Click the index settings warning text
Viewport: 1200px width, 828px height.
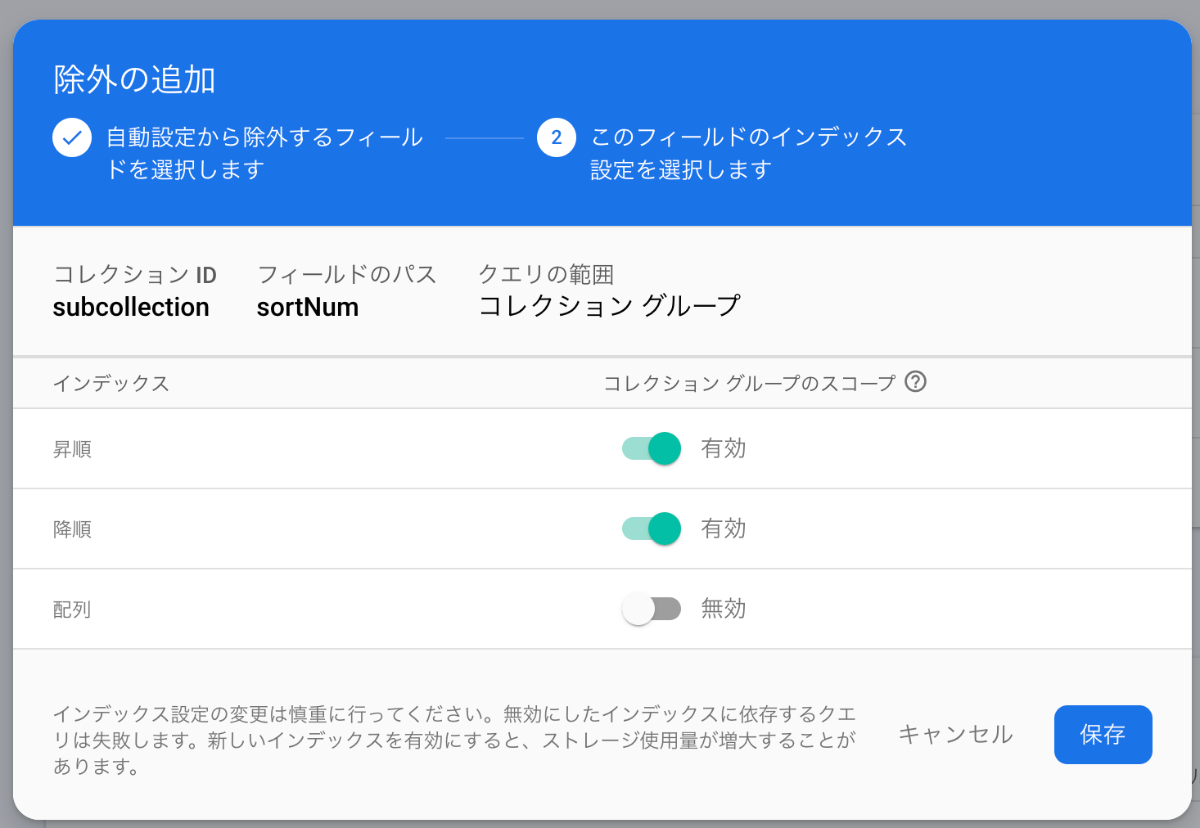455,741
